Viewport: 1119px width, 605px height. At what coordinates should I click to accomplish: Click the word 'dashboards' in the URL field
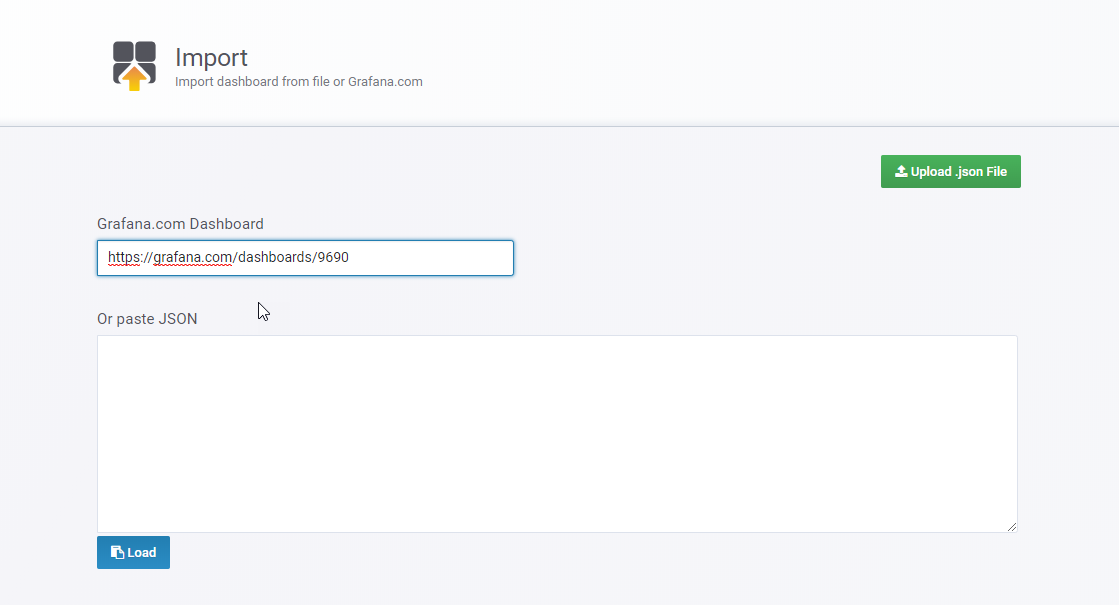275,257
